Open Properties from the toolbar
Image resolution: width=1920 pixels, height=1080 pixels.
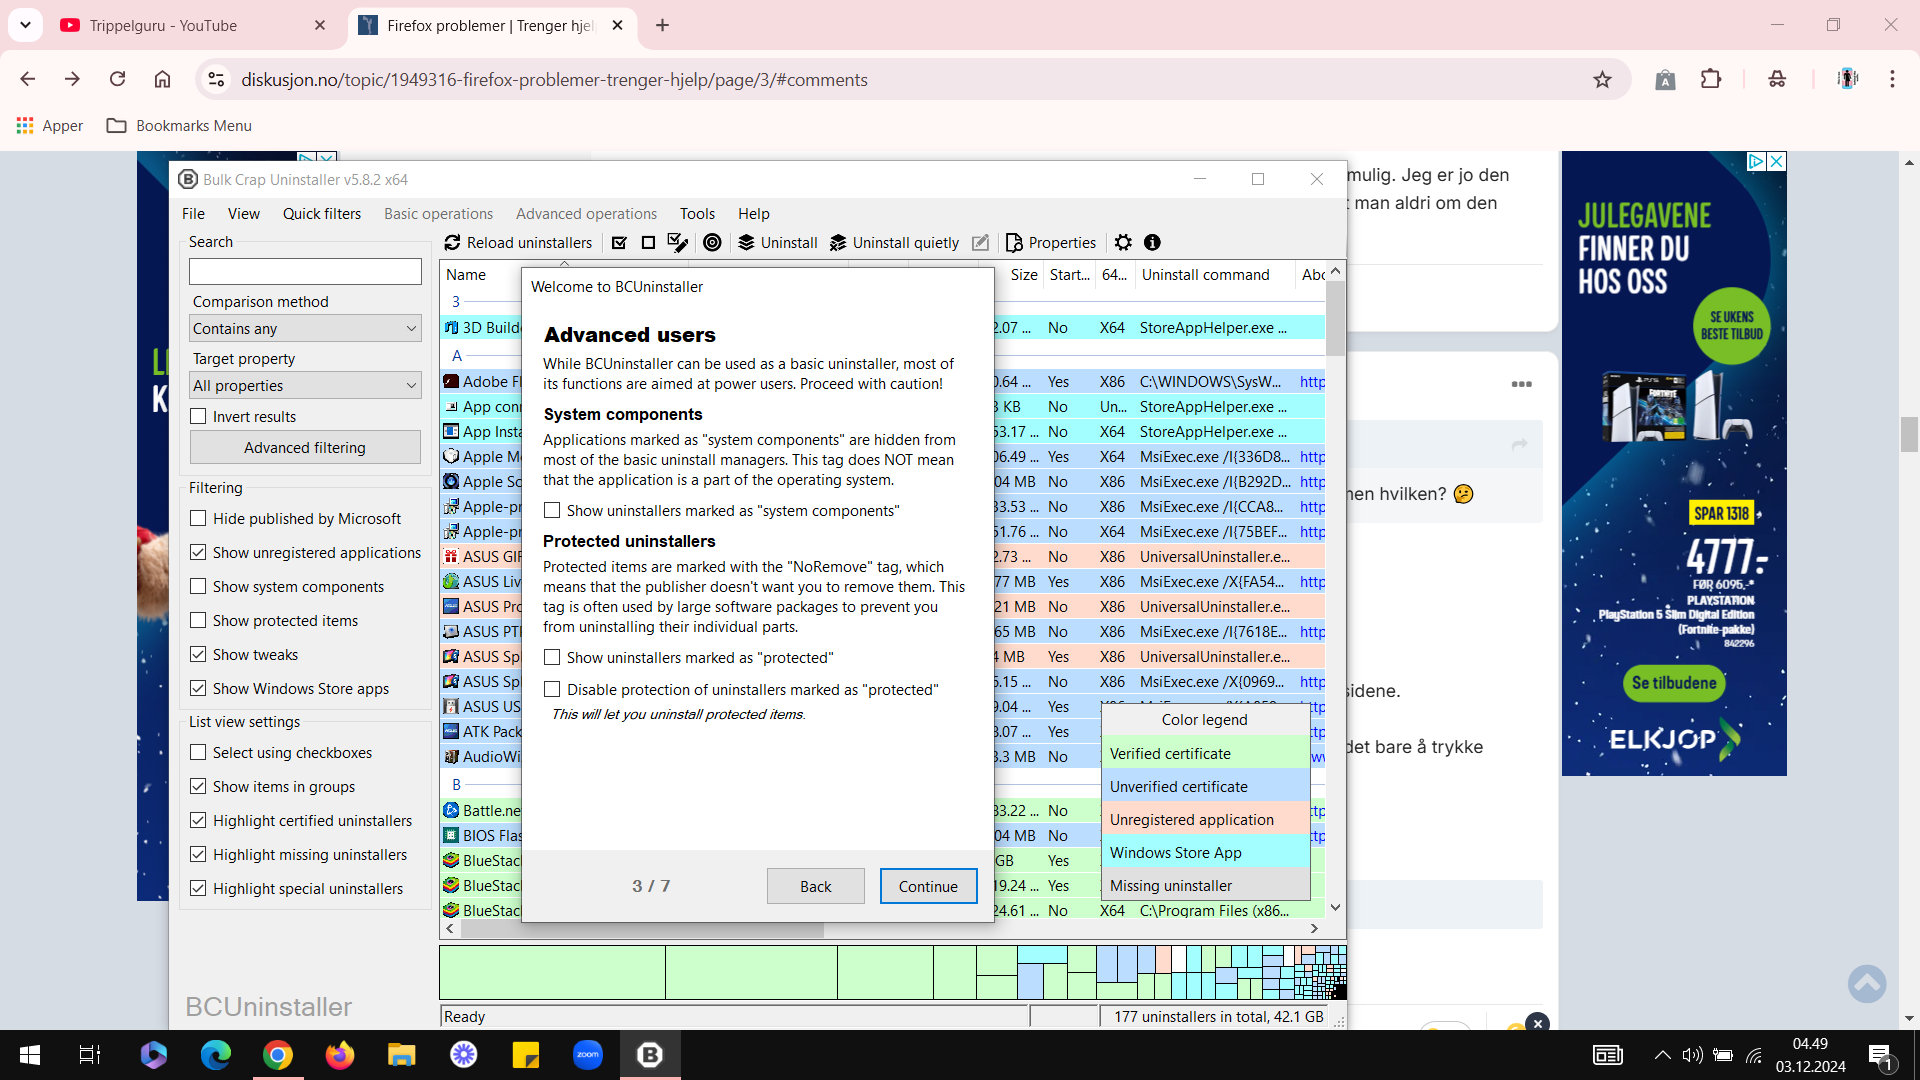[1051, 242]
